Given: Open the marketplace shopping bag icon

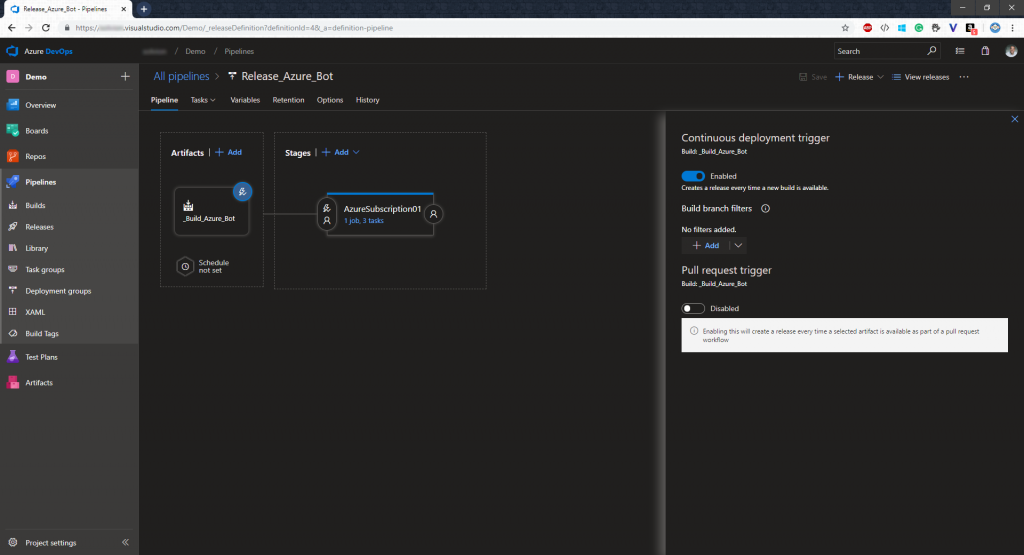Looking at the screenshot, I should (x=985, y=51).
